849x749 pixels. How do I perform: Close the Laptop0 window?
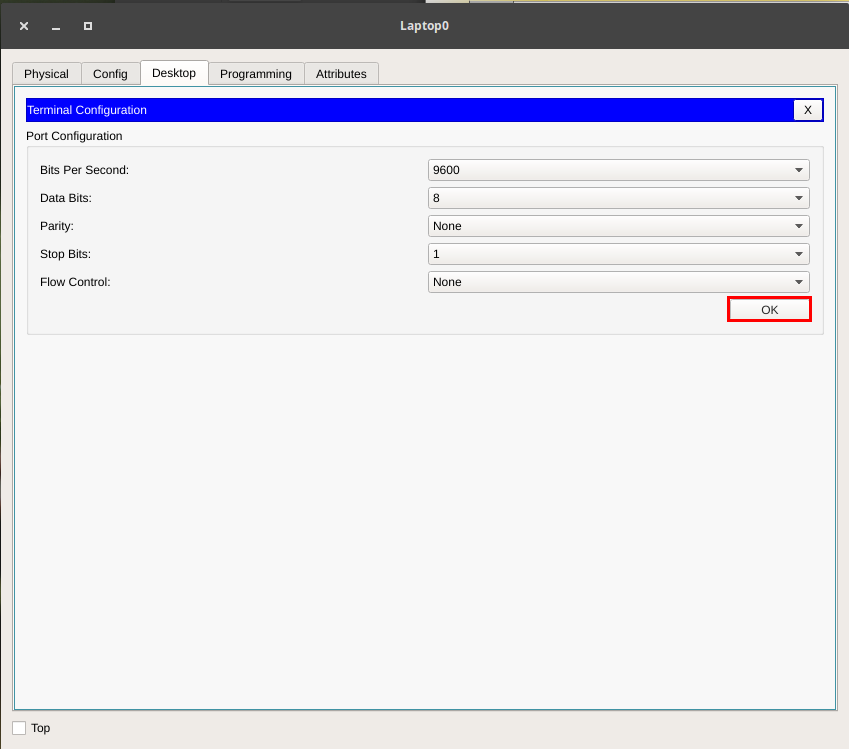(24, 26)
